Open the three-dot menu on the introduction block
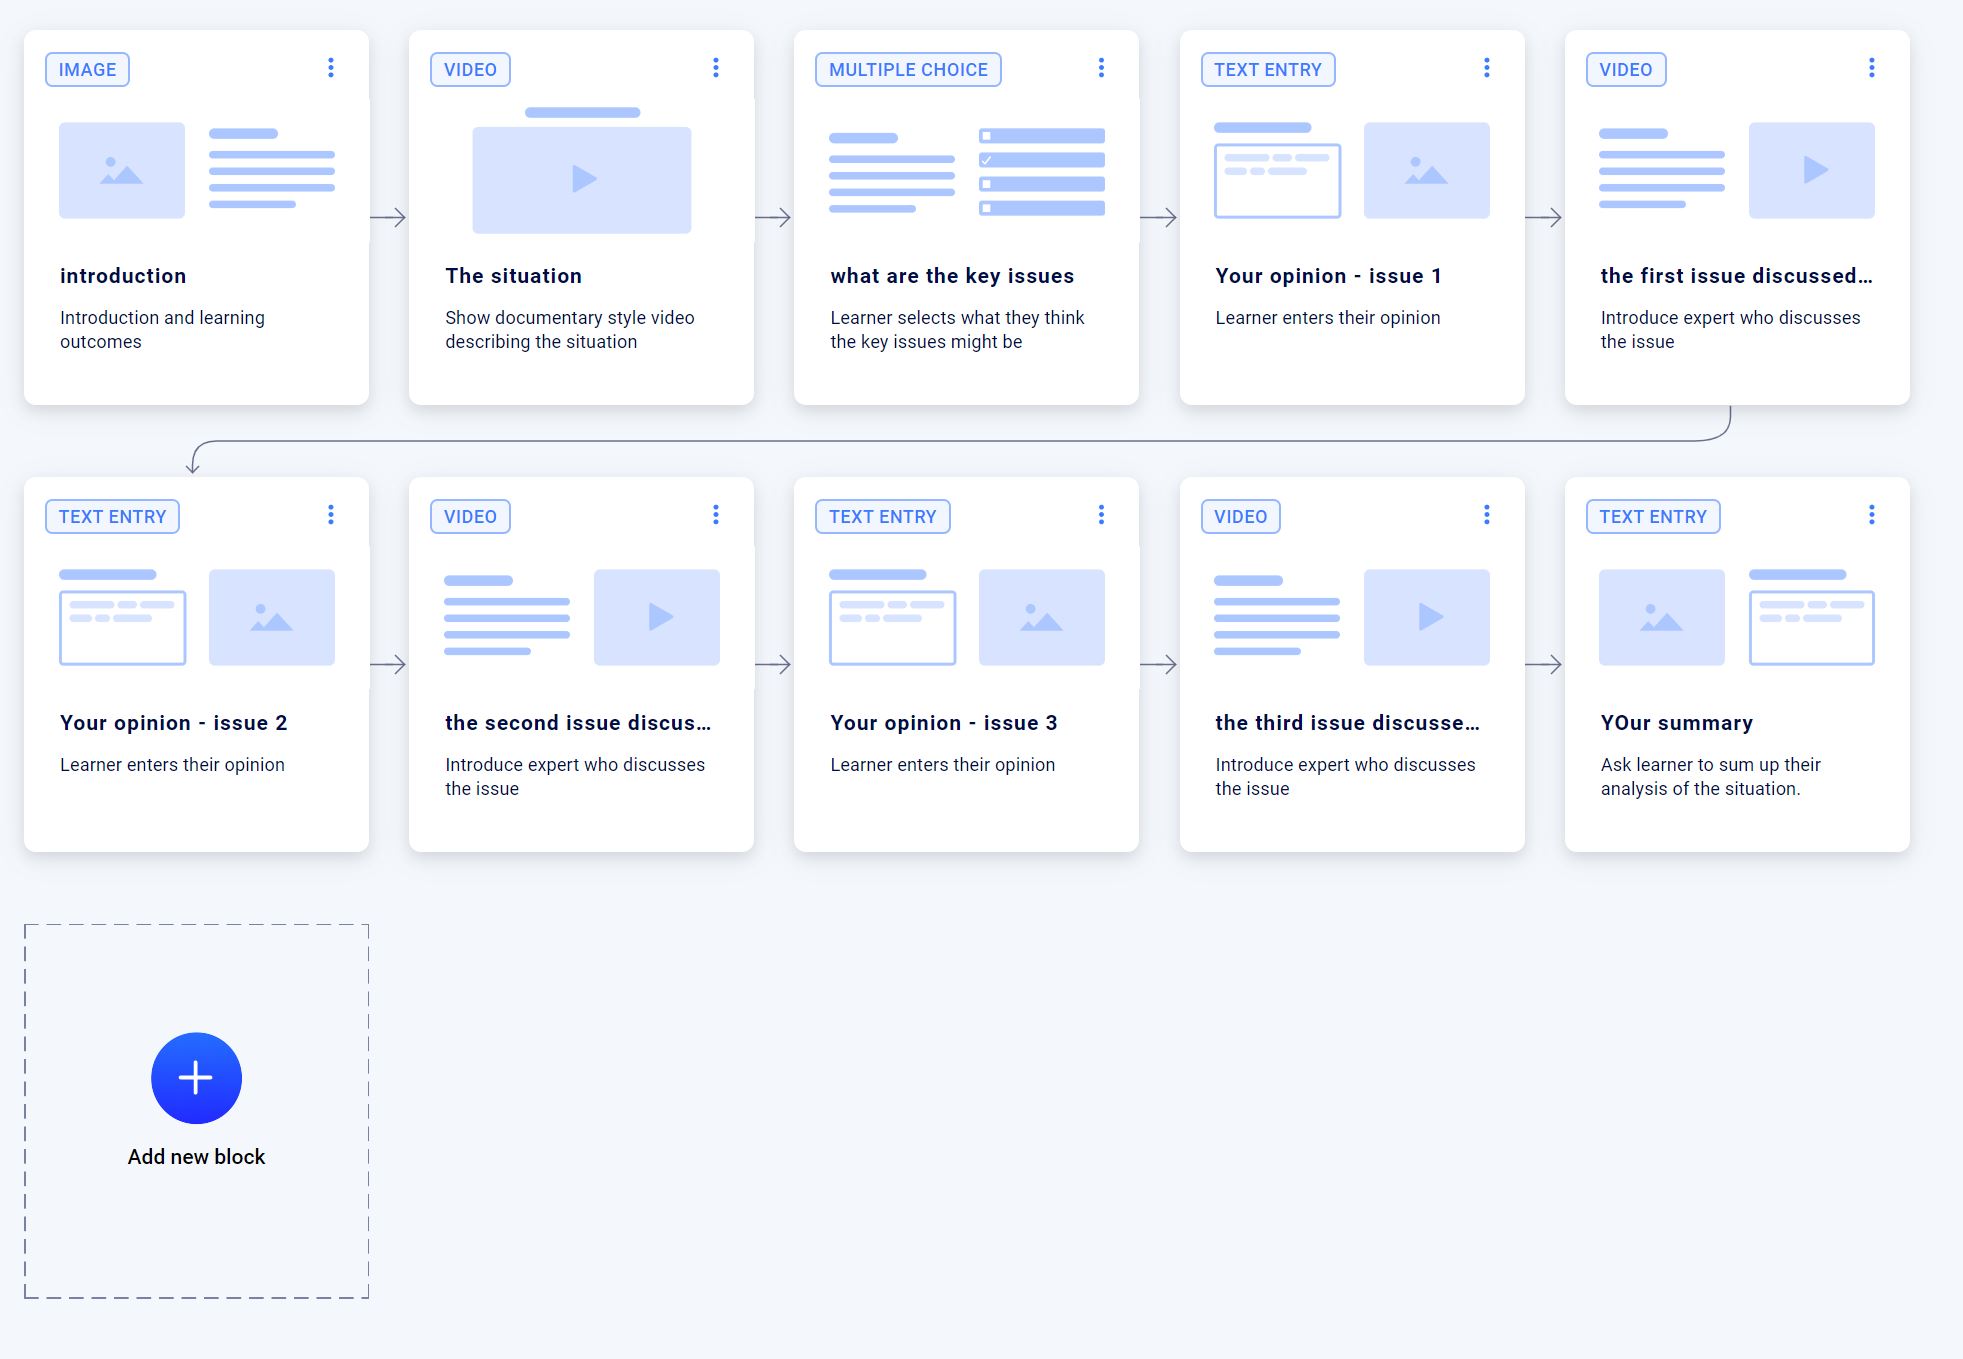 [x=331, y=68]
